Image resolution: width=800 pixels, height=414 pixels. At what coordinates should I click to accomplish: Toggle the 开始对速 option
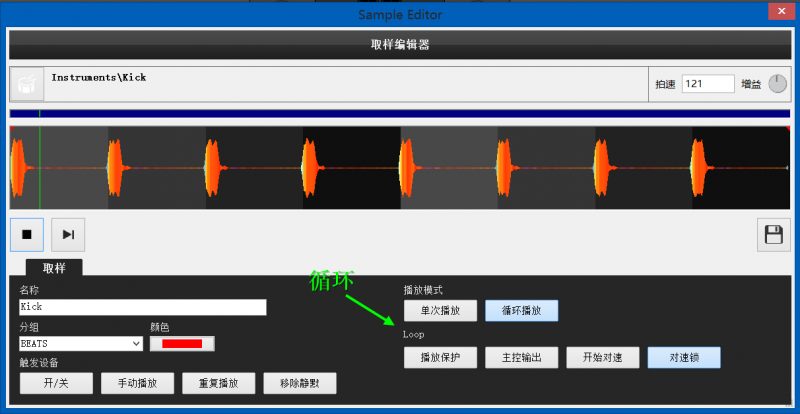(603, 358)
